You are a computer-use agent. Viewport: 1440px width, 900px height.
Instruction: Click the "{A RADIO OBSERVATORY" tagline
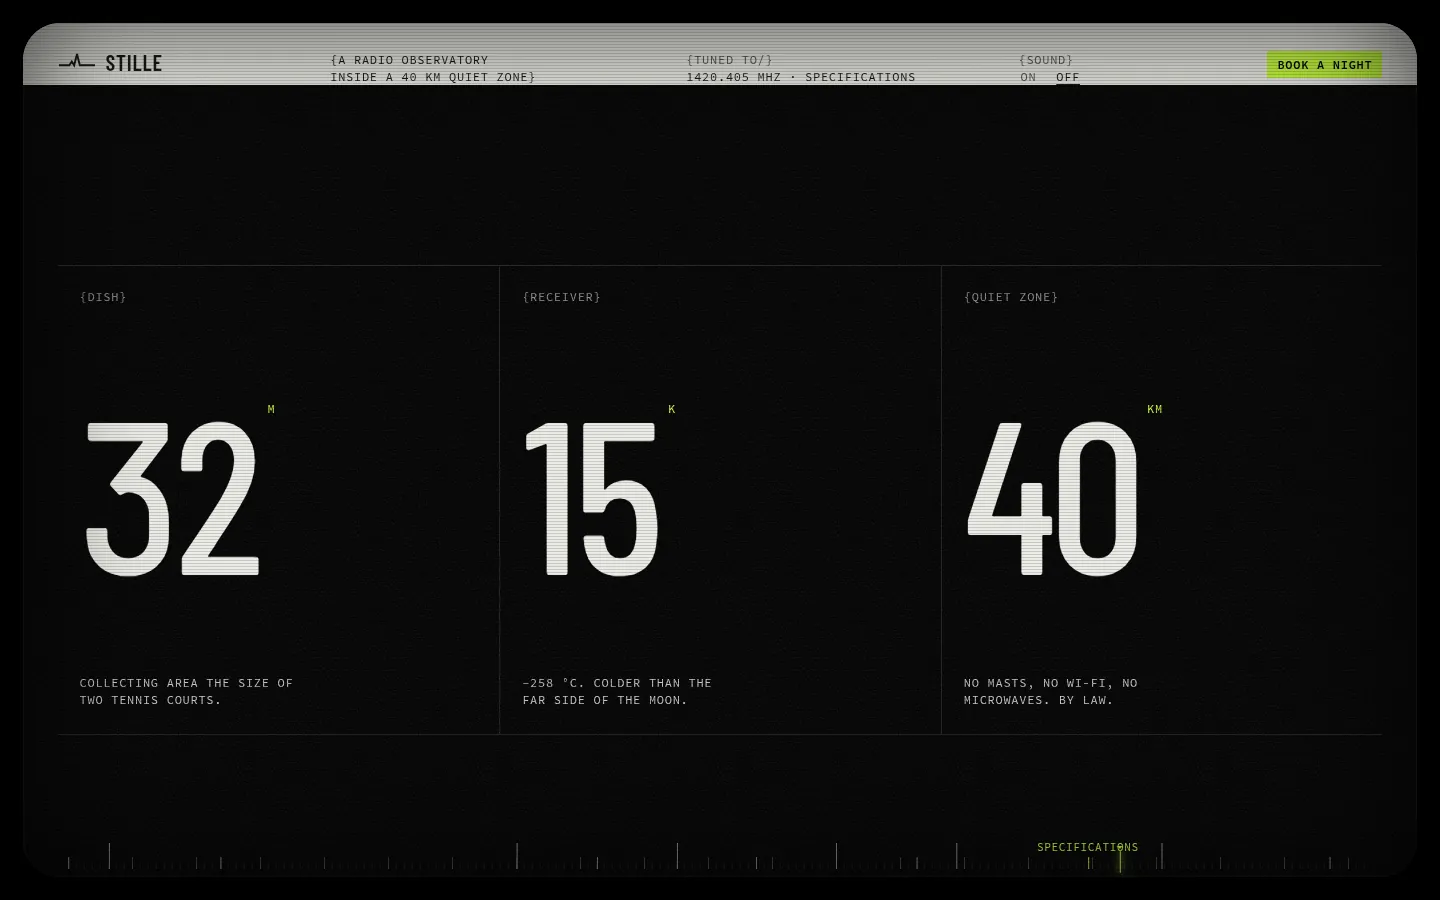410,60
